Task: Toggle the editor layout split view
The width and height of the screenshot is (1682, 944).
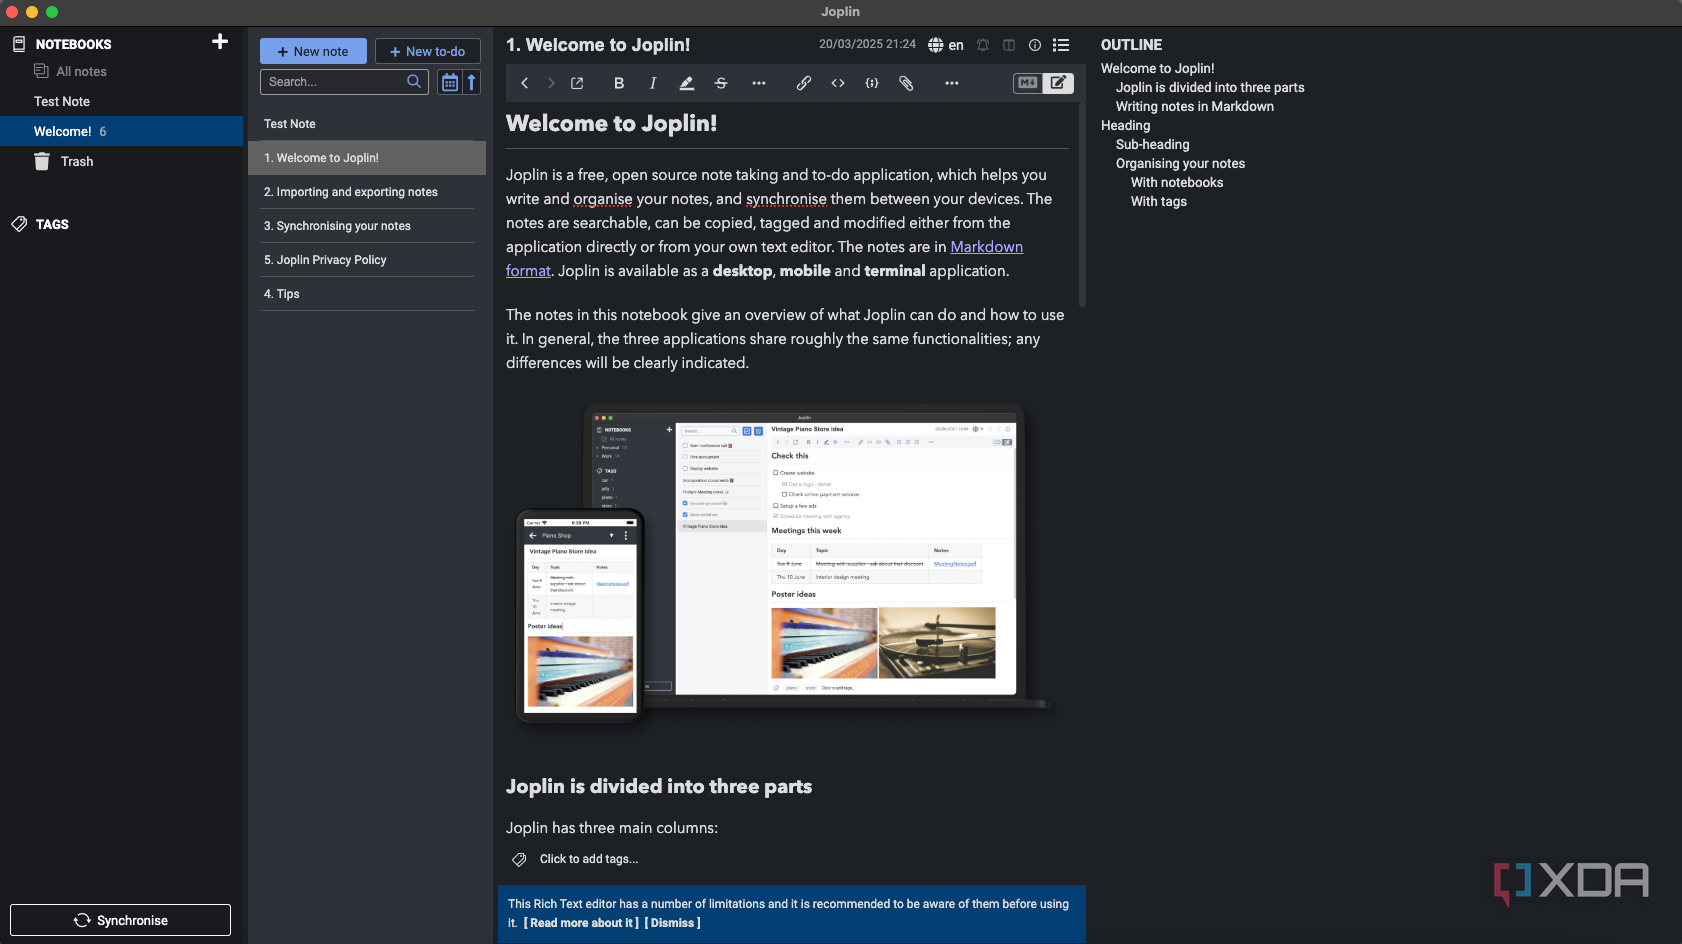Action: tap(1009, 45)
